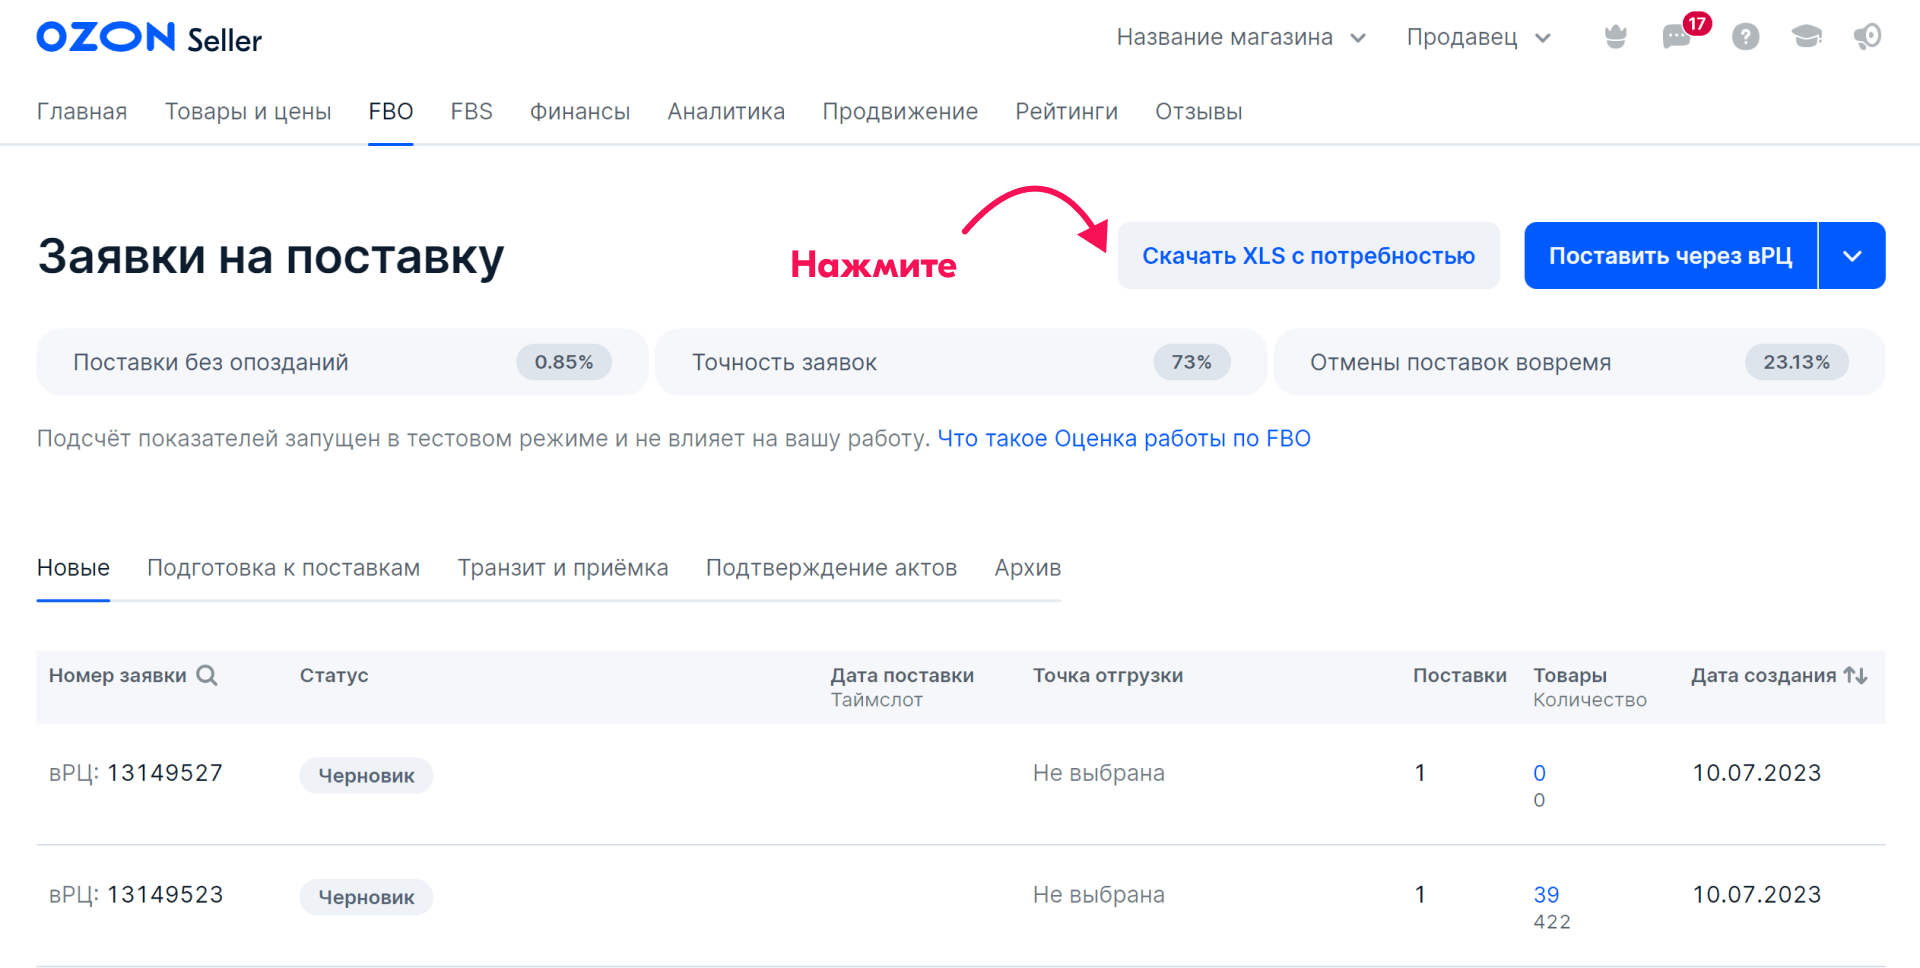This screenshot has width=1920, height=968.
Task: Click the megaphone announcements icon
Action: (1867, 37)
